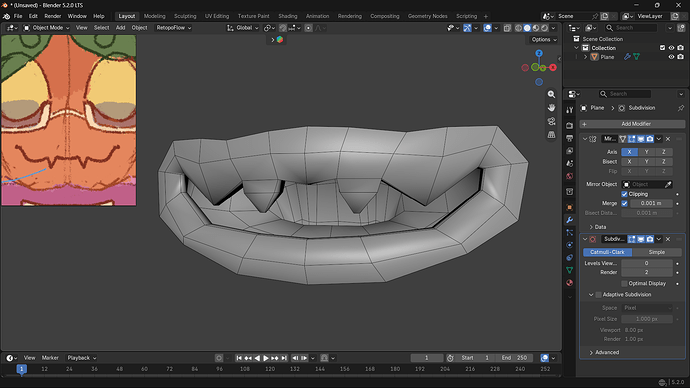Toggle Mirror axis Y button
This screenshot has height=388, width=690.
click(x=646, y=152)
